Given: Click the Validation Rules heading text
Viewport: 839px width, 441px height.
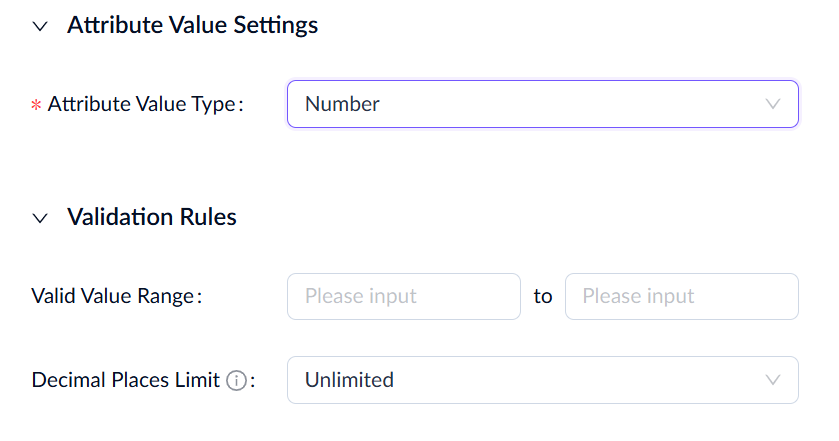Looking at the screenshot, I should [151, 217].
